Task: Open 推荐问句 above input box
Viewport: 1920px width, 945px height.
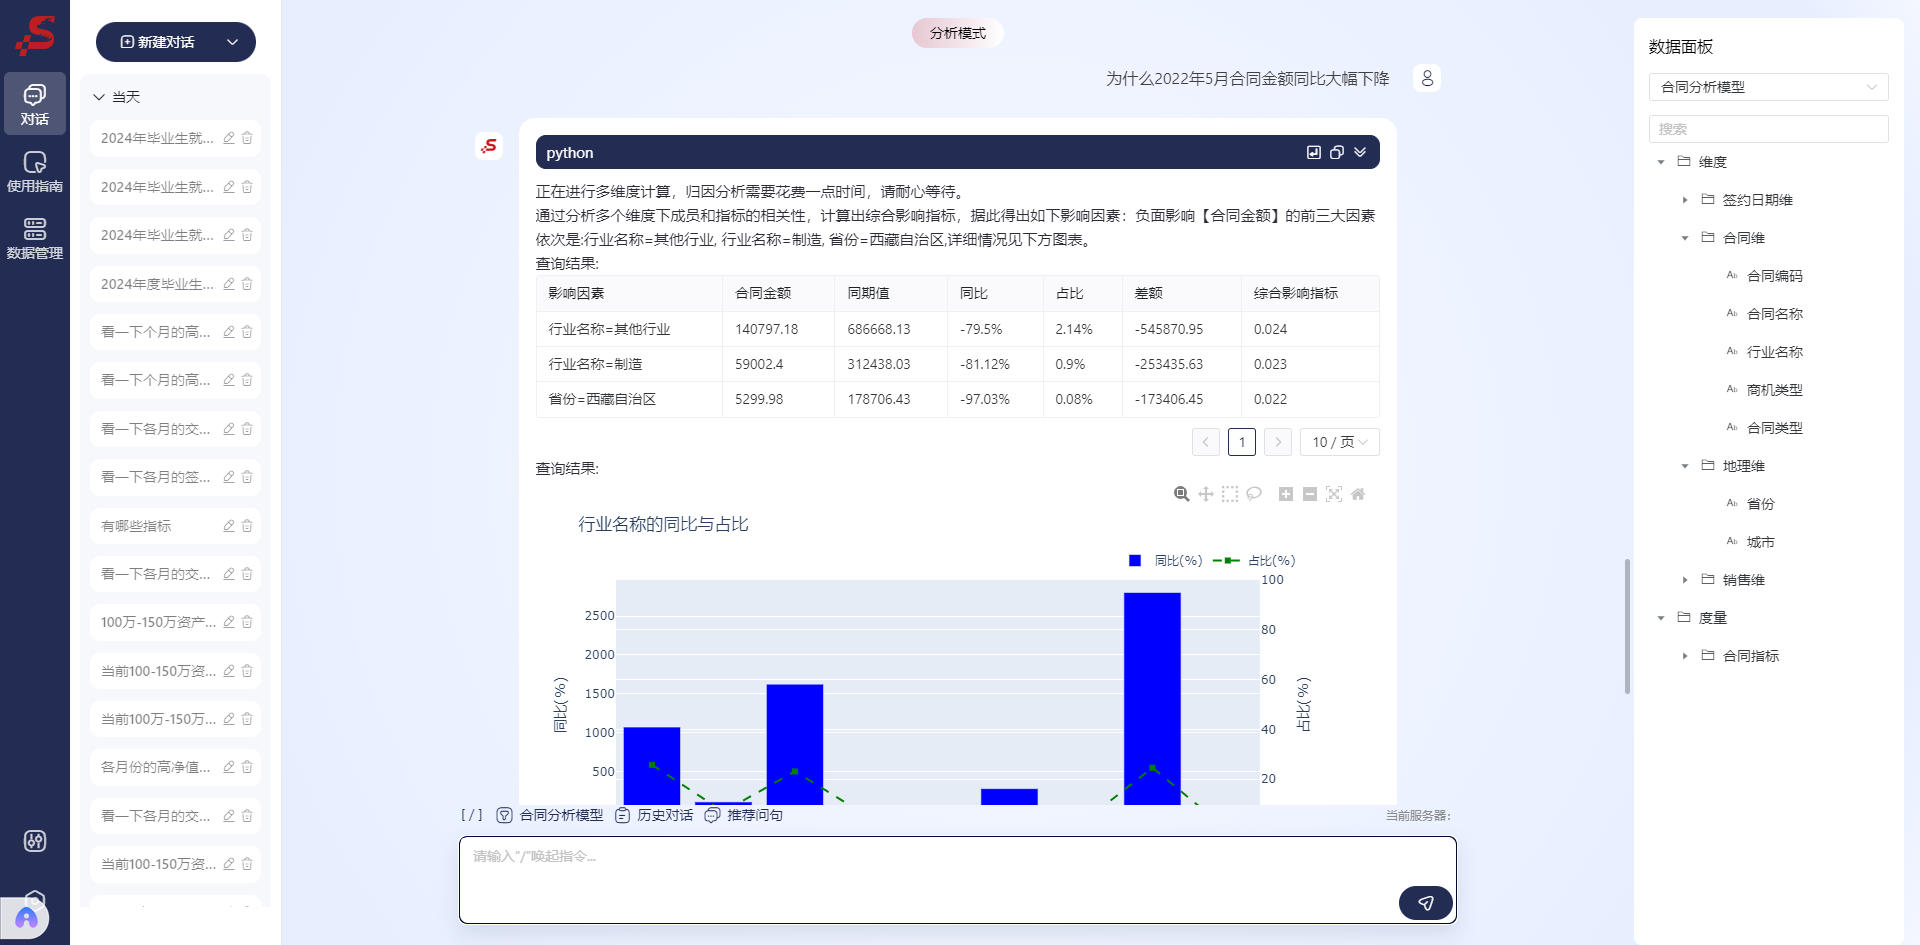Action: 744,815
